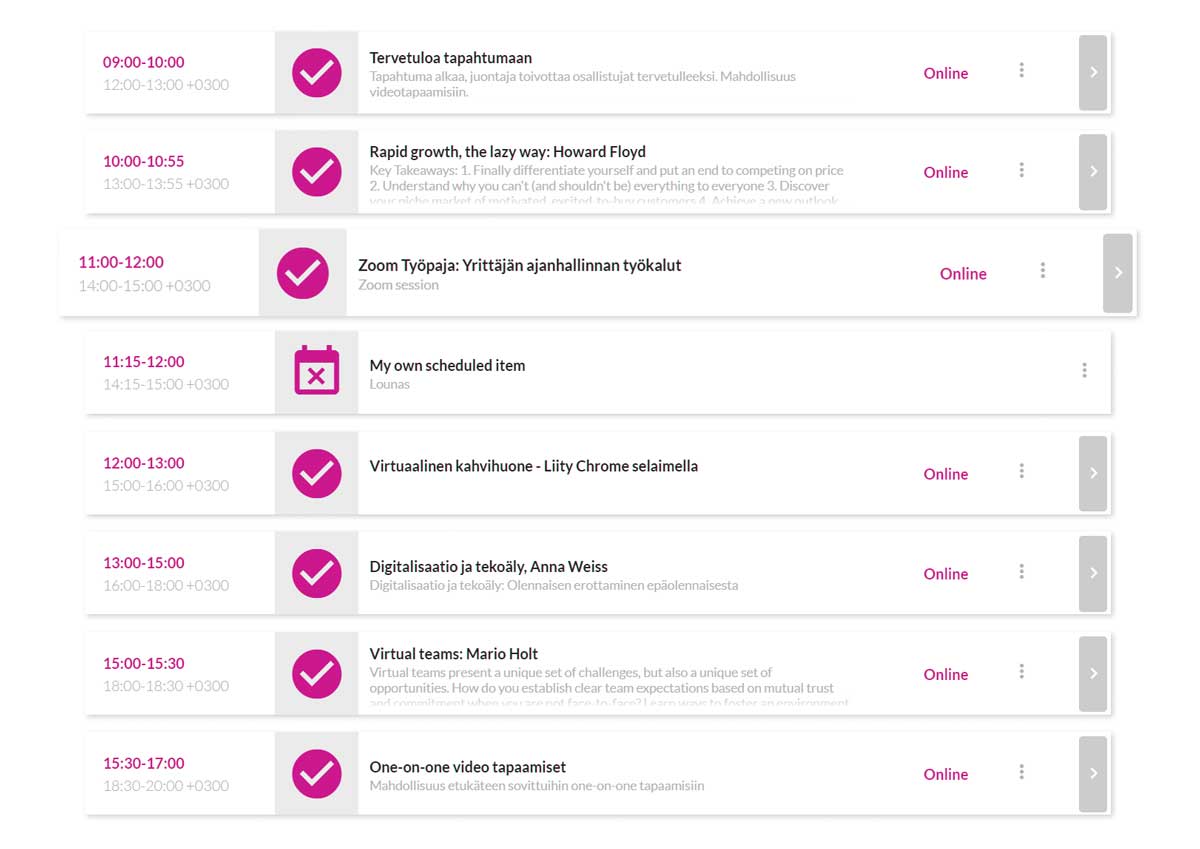The width and height of the screenshot is (1200, 849).
Task: Uncheck the Rapid growth session checkmark
Action: (x=317, y=172)
